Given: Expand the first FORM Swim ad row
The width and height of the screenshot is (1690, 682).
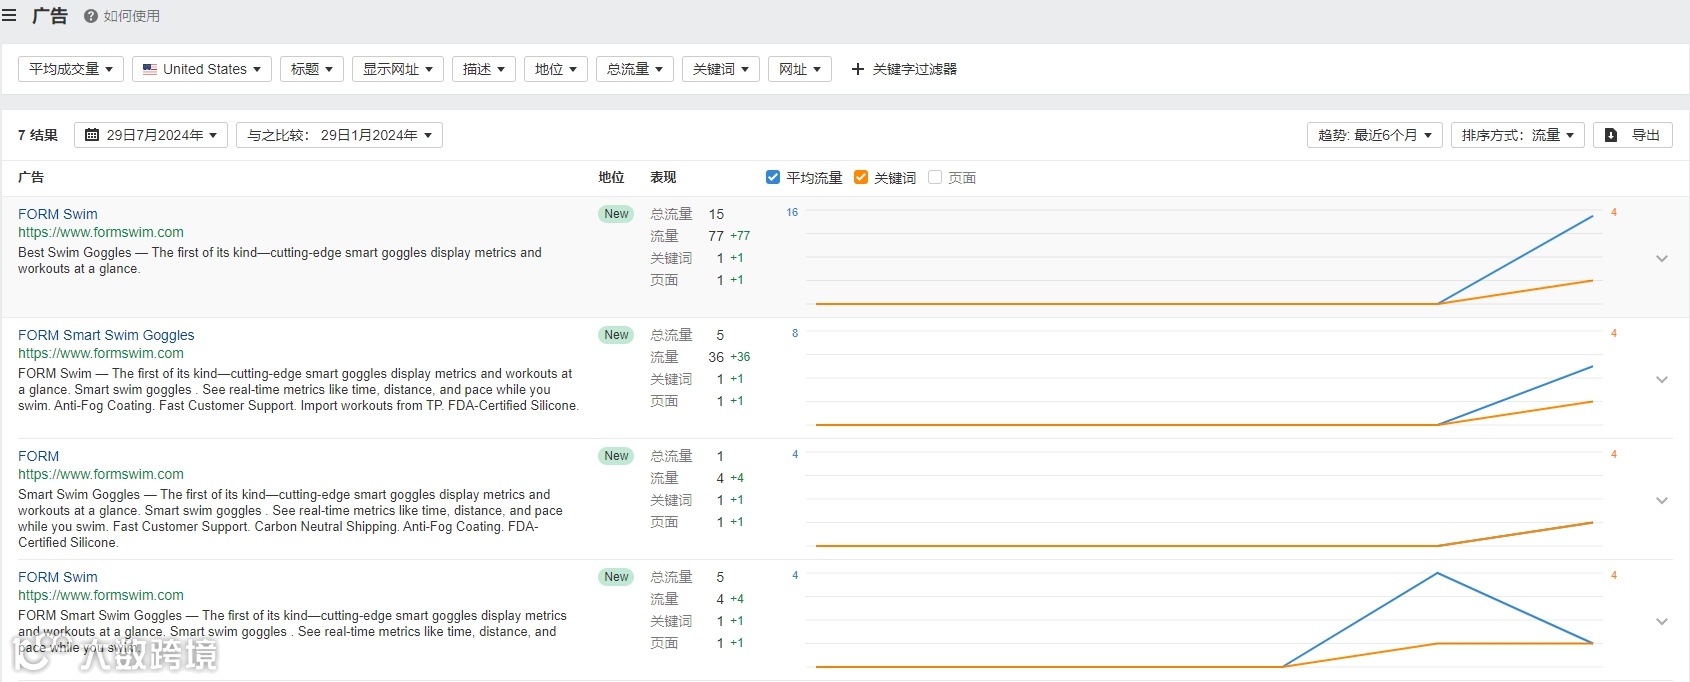Looking at the screenshot, I should coord(1662,258).
